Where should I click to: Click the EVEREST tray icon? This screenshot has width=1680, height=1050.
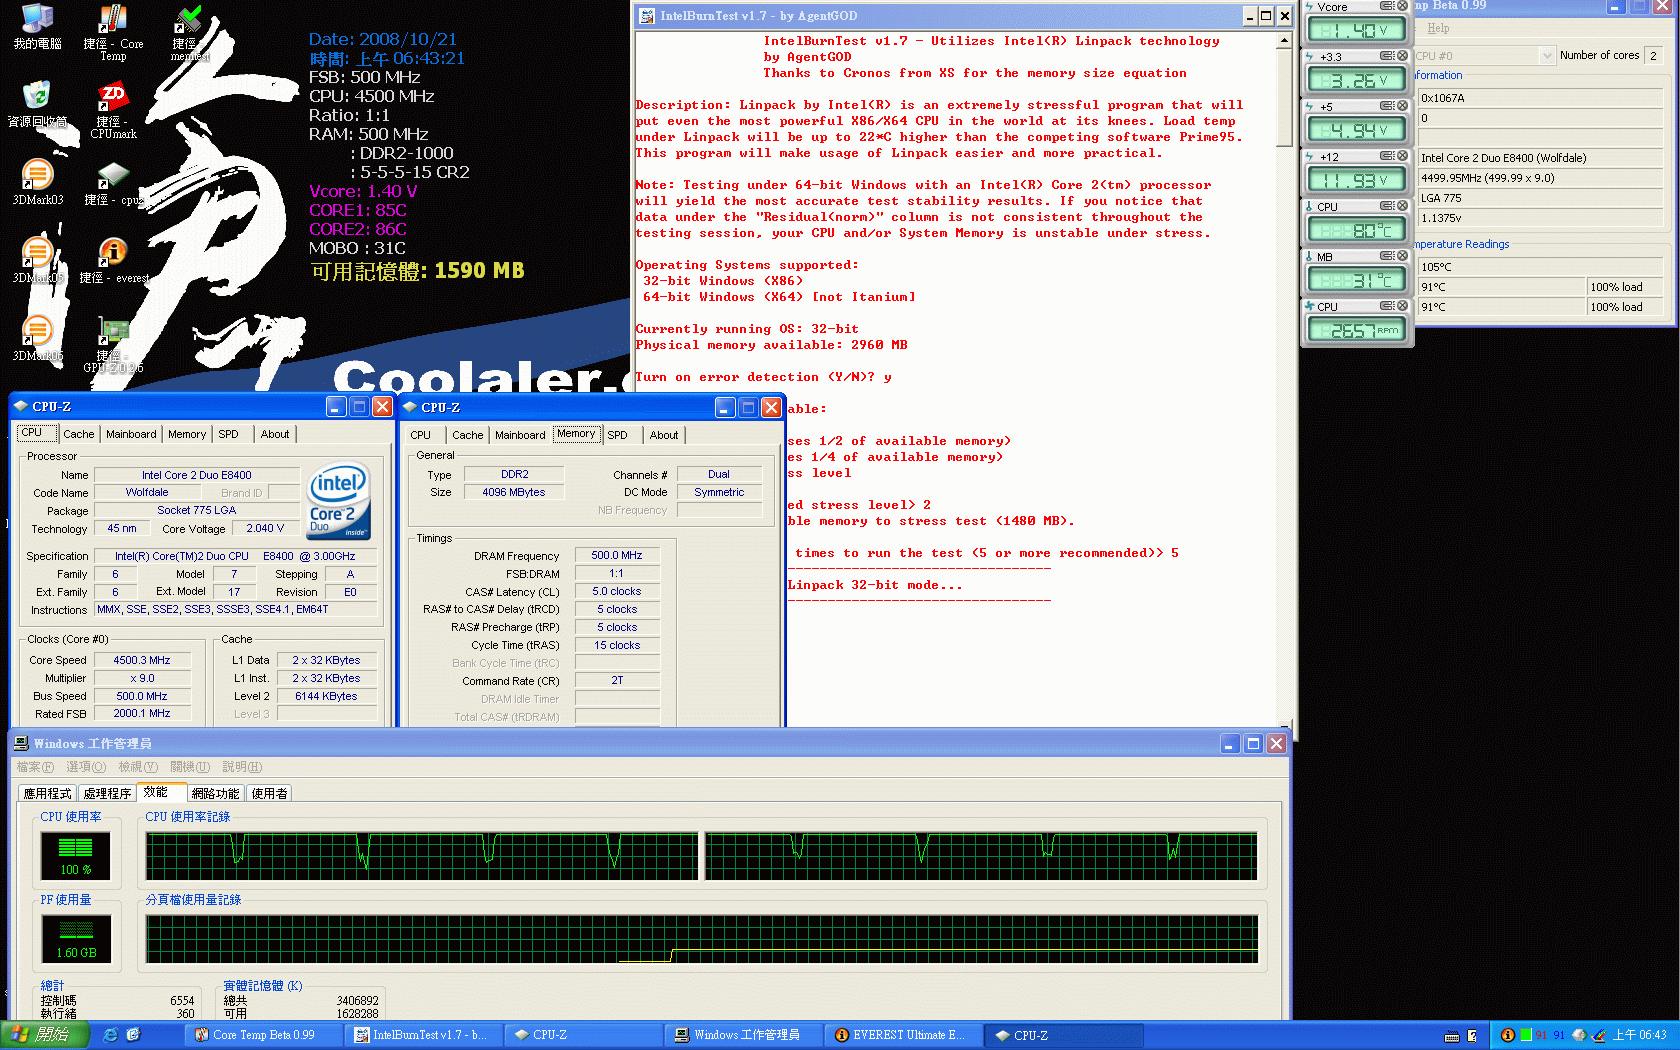(1507, 1035)
